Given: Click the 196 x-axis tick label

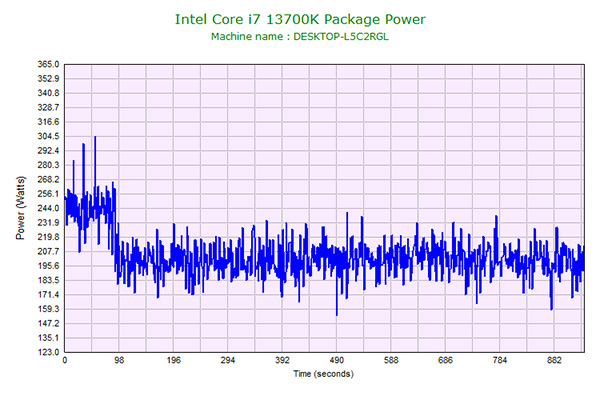Looking at the screenshot, I should [x=173, y=360].
